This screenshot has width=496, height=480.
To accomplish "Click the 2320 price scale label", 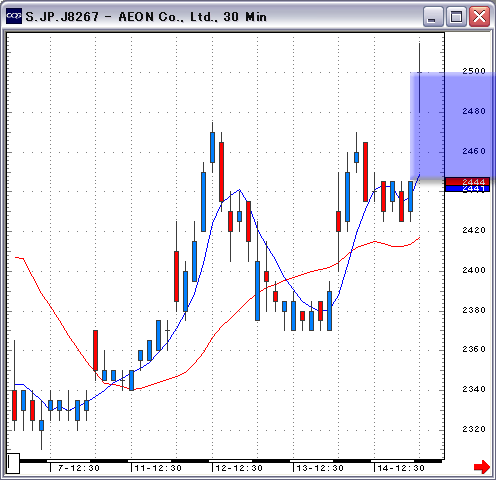I will [x=474, y=429].
